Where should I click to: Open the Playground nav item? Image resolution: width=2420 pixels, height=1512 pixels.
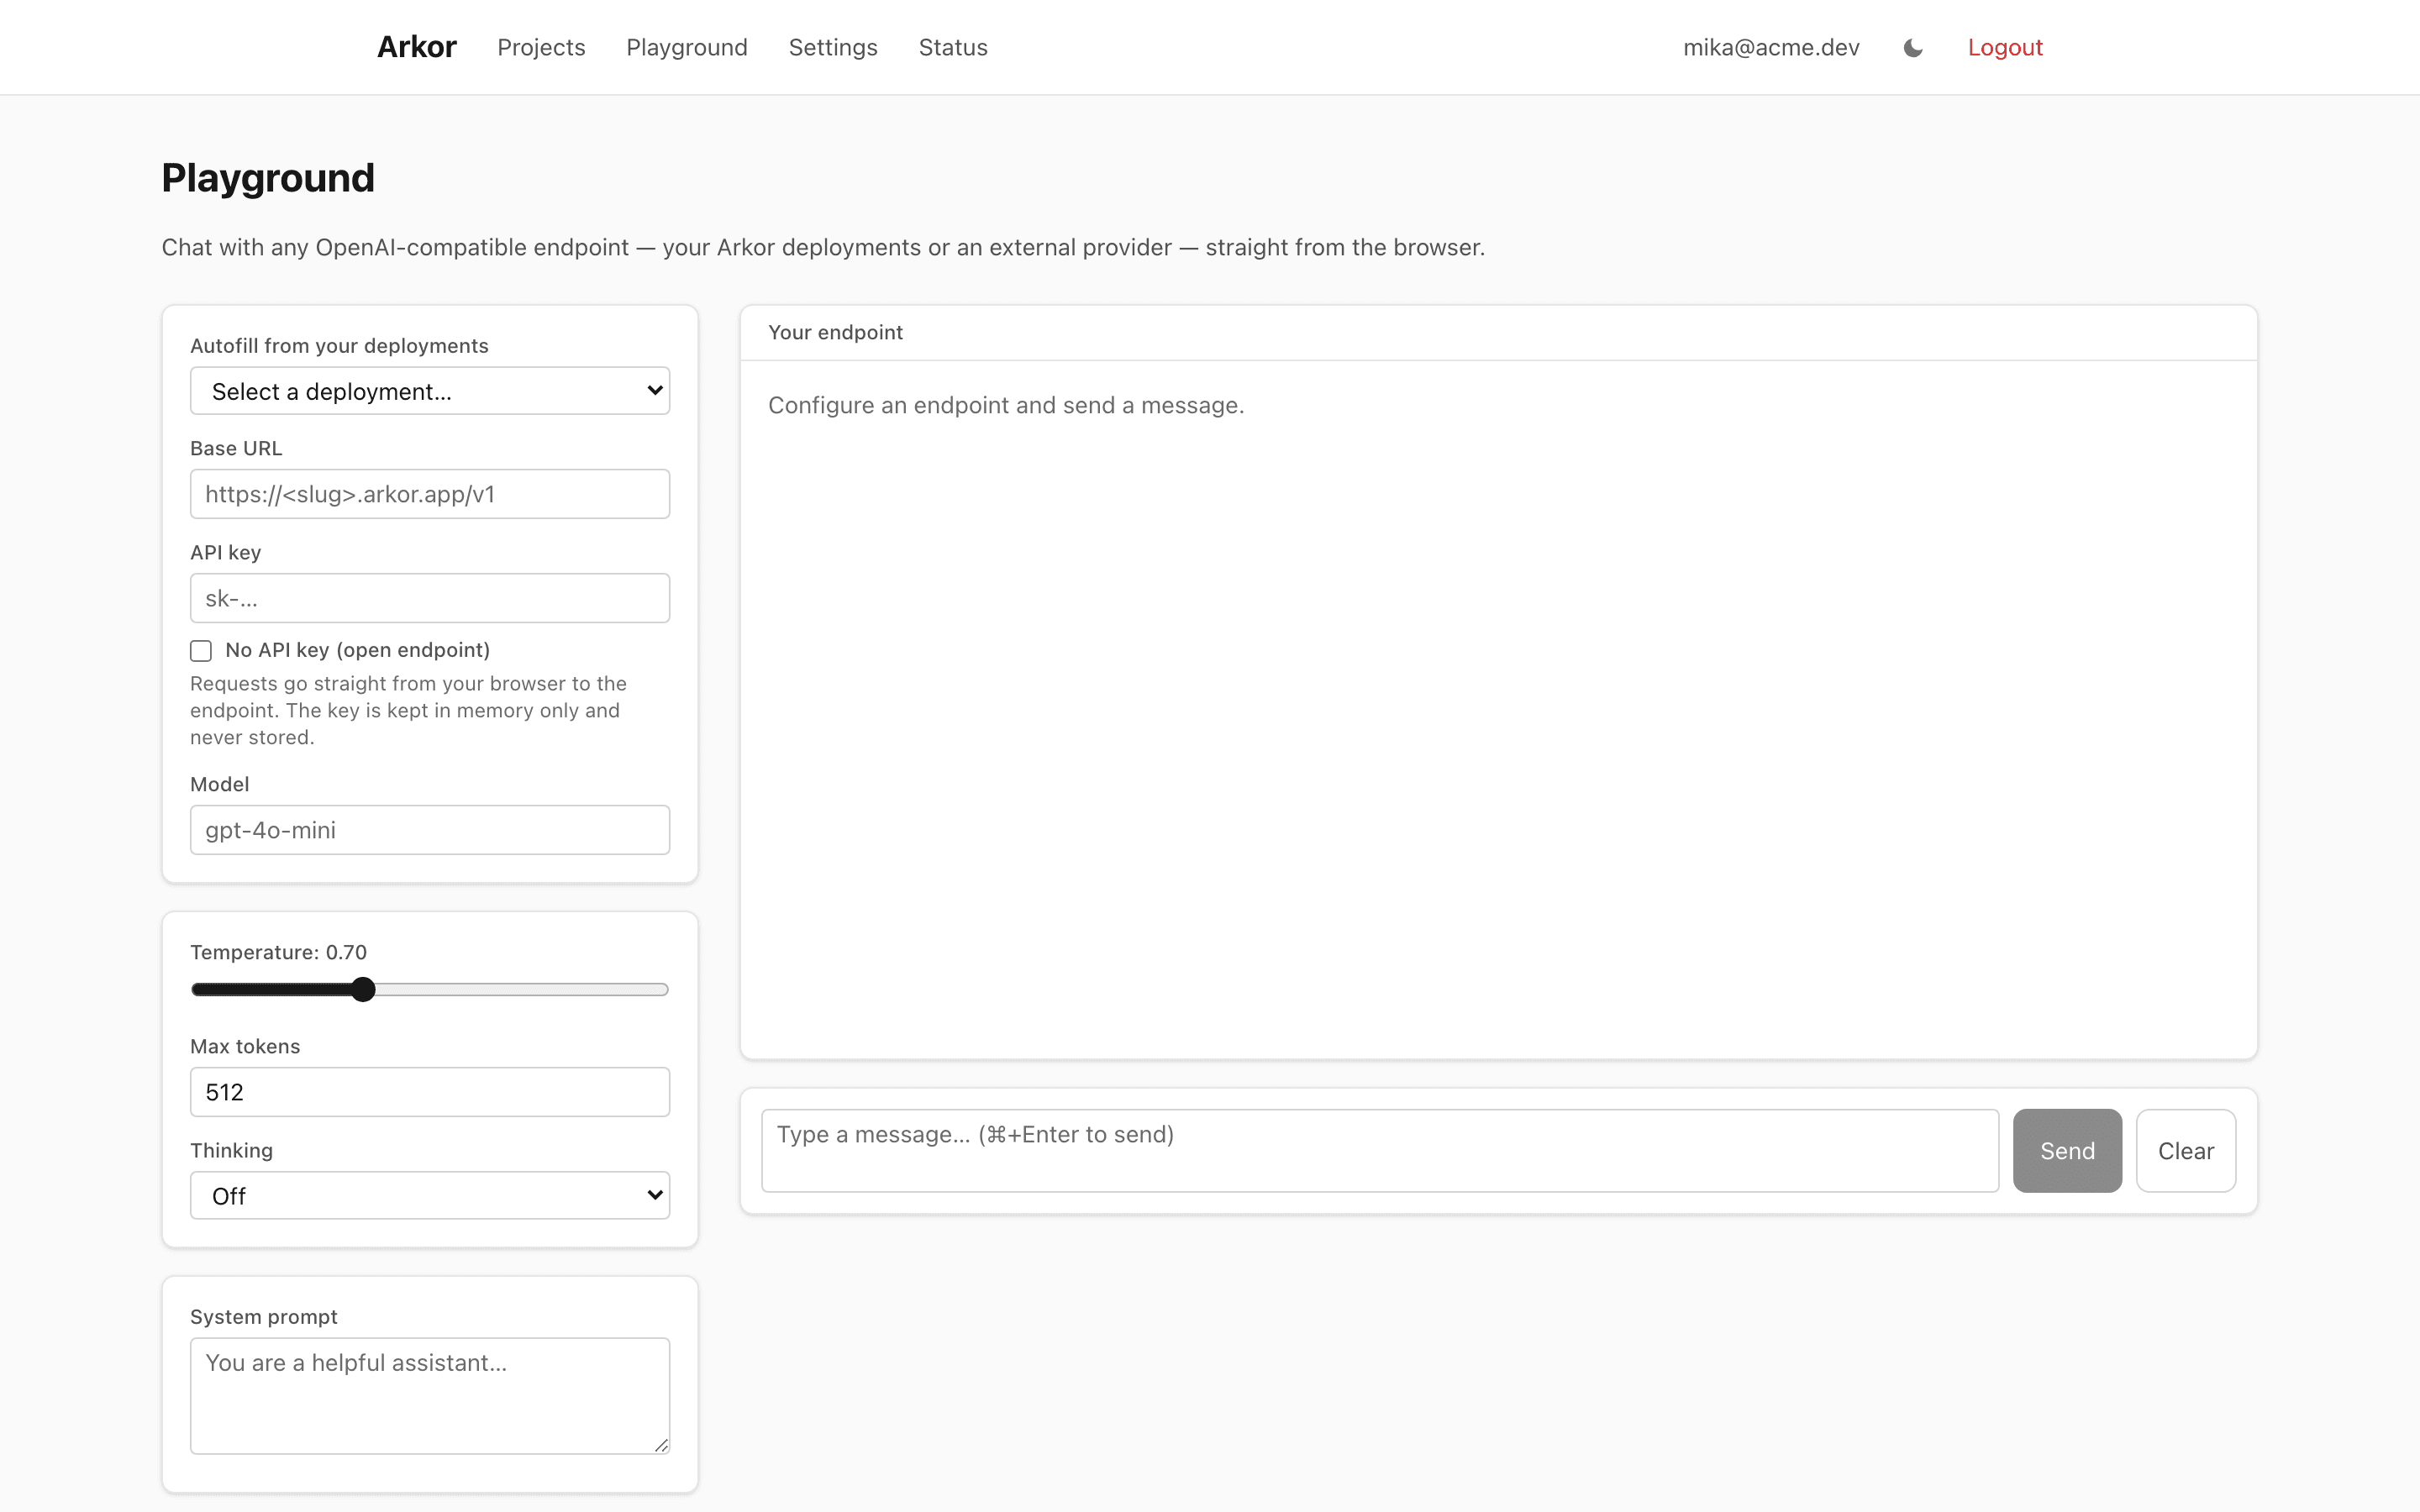687,47
